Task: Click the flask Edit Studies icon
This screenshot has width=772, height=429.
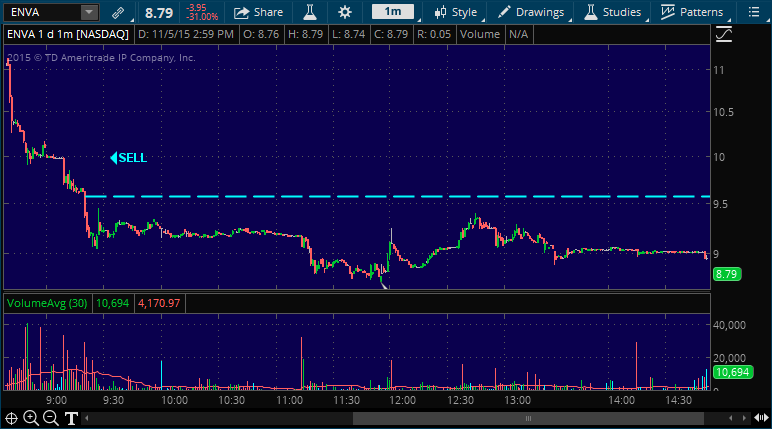Action: [310, 12]
